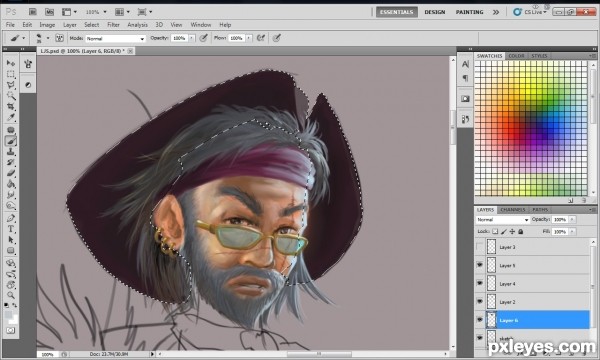The width and height of the screenshot is (600, 360).
Task: Toggle lock all padlock icon
Action: pyautogui.click(x=520, y=231)
